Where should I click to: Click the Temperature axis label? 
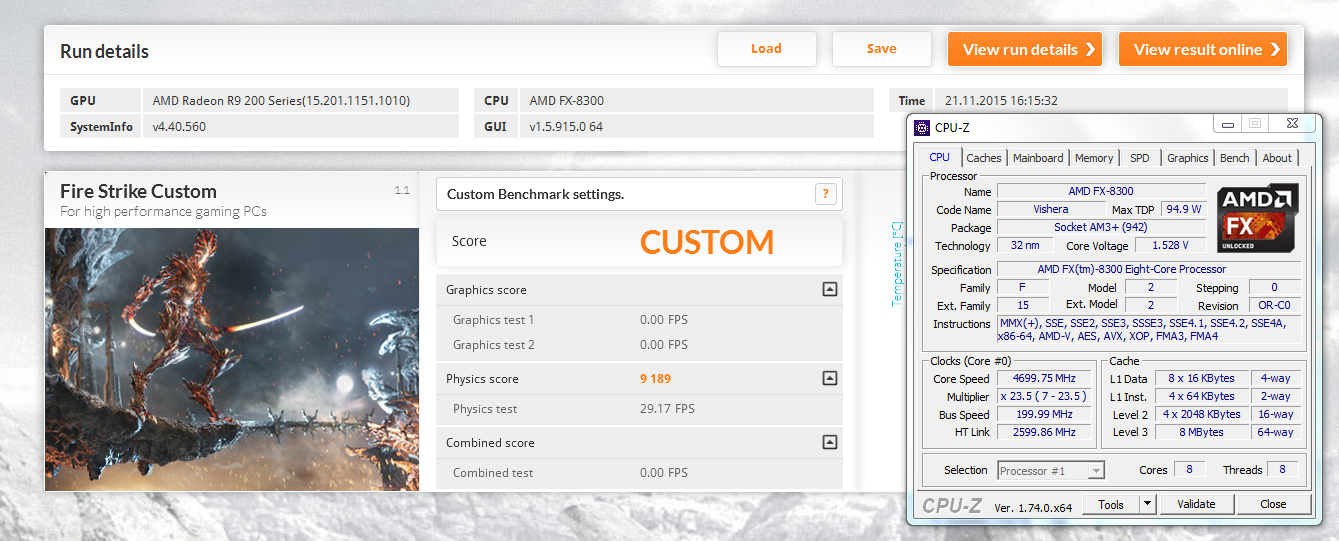(897, 264)
